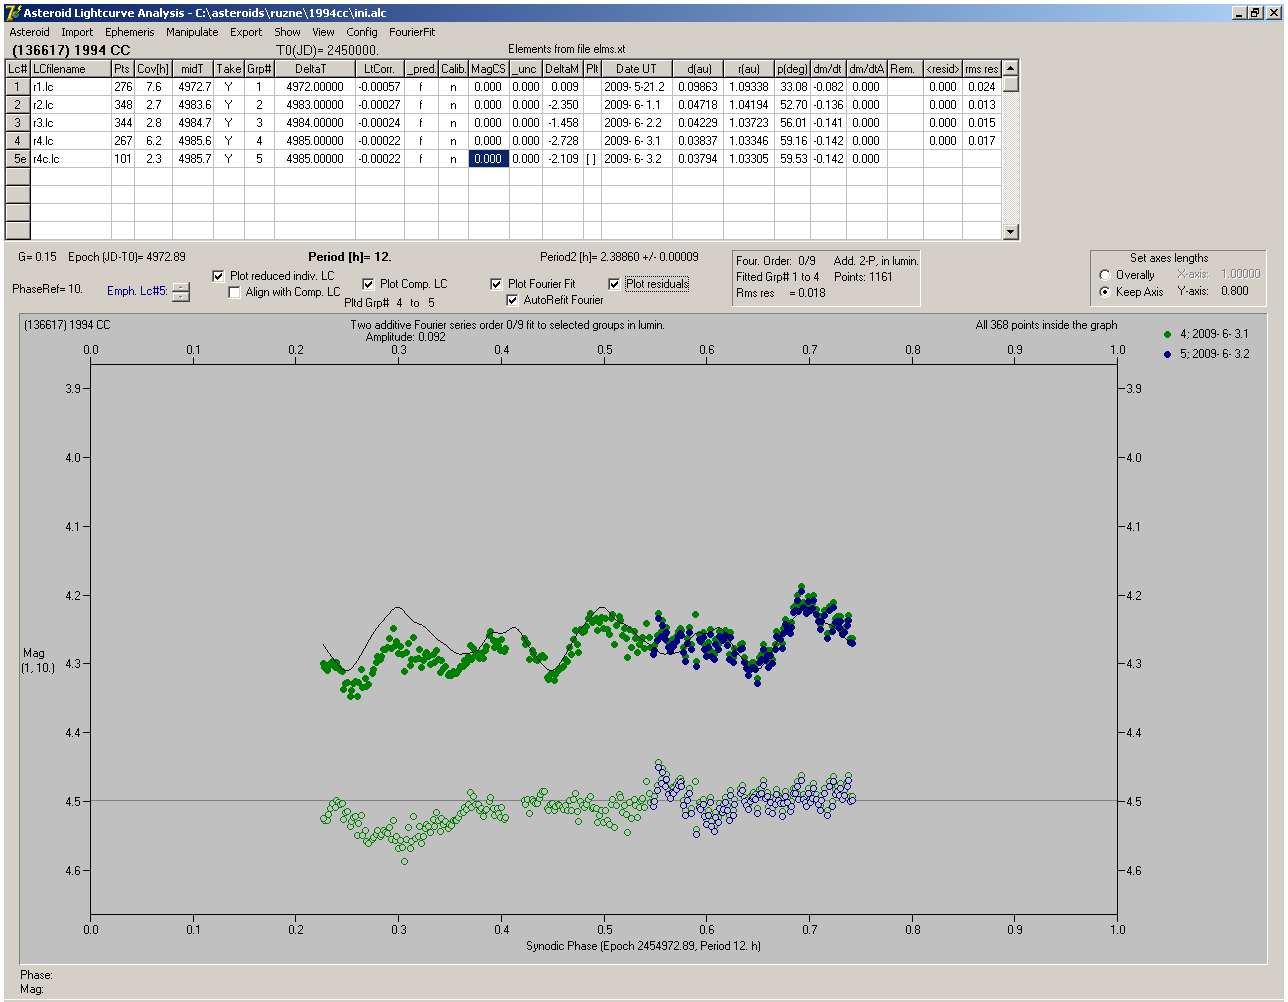Click the highlighted MagCS cell for r4c.lc
Viewport: 1288px width, 1002px height.
click(x=489, y=159)
